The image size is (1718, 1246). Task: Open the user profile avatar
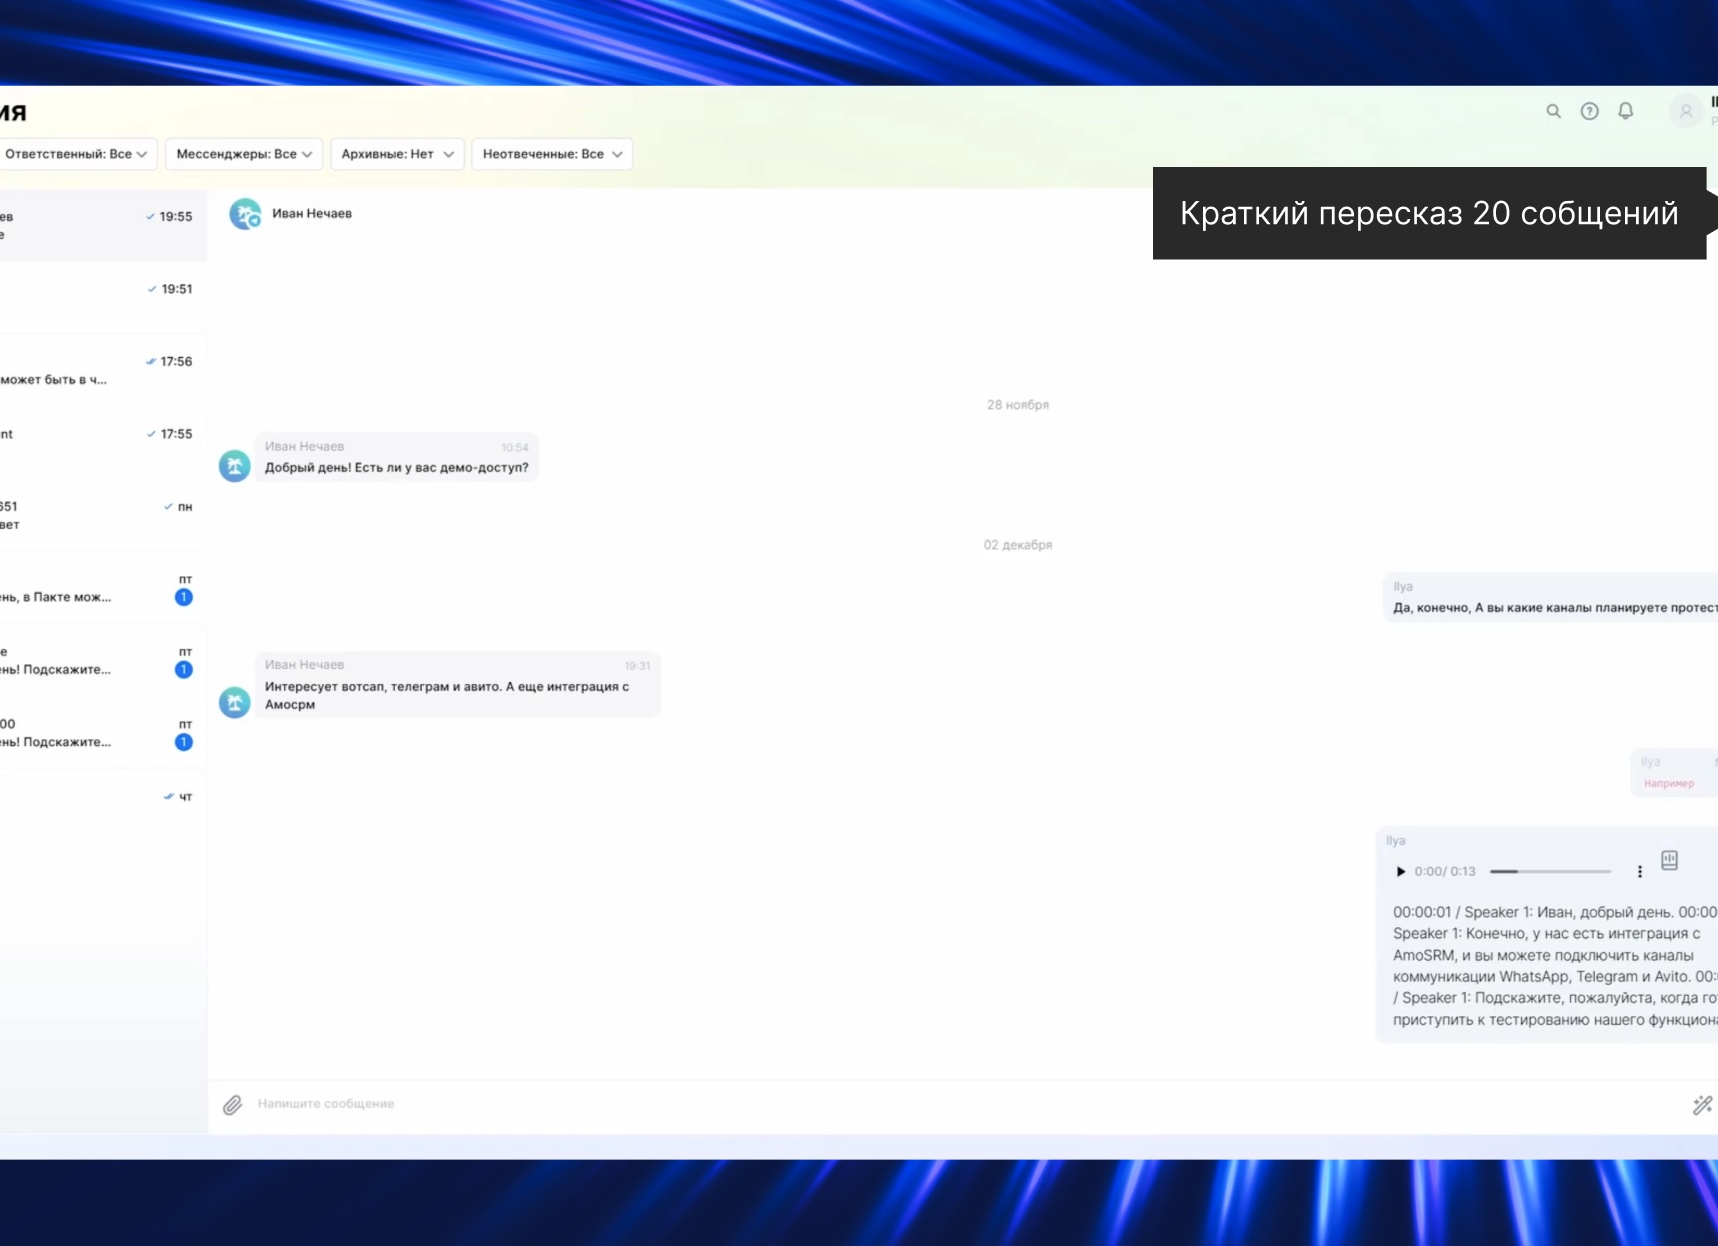pos(1685,111)
